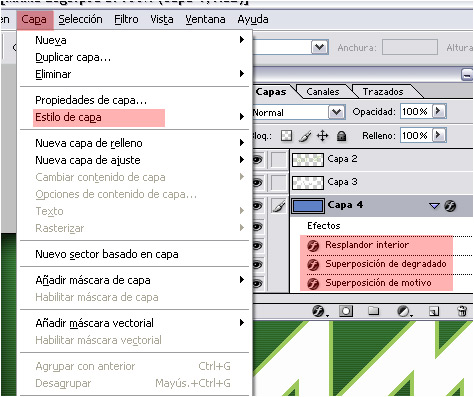474x397 pixels.
Task: Open the Ayuda menu
Action: 253,20
